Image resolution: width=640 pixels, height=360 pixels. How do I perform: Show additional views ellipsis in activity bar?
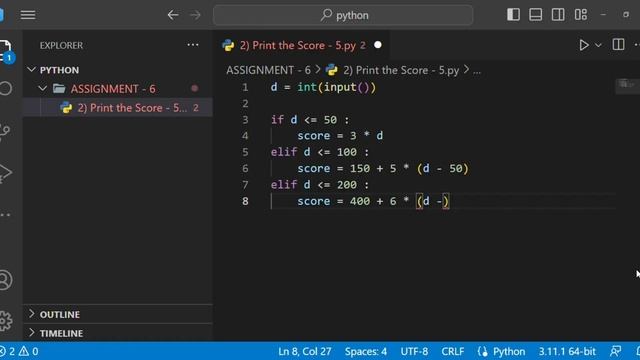(5, 214)
